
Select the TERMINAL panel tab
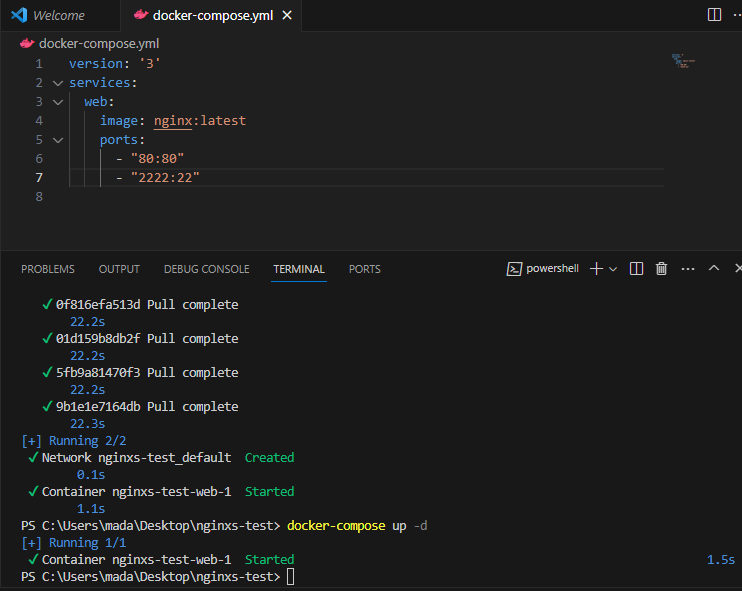pyautogui.click(x=299, y=269)
